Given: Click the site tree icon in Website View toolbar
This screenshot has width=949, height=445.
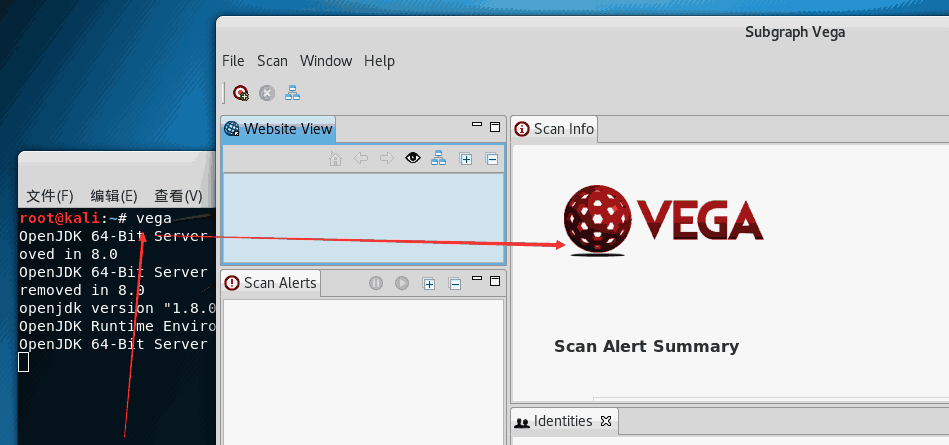Looking at the screenshot, I should tap(438, 159).
